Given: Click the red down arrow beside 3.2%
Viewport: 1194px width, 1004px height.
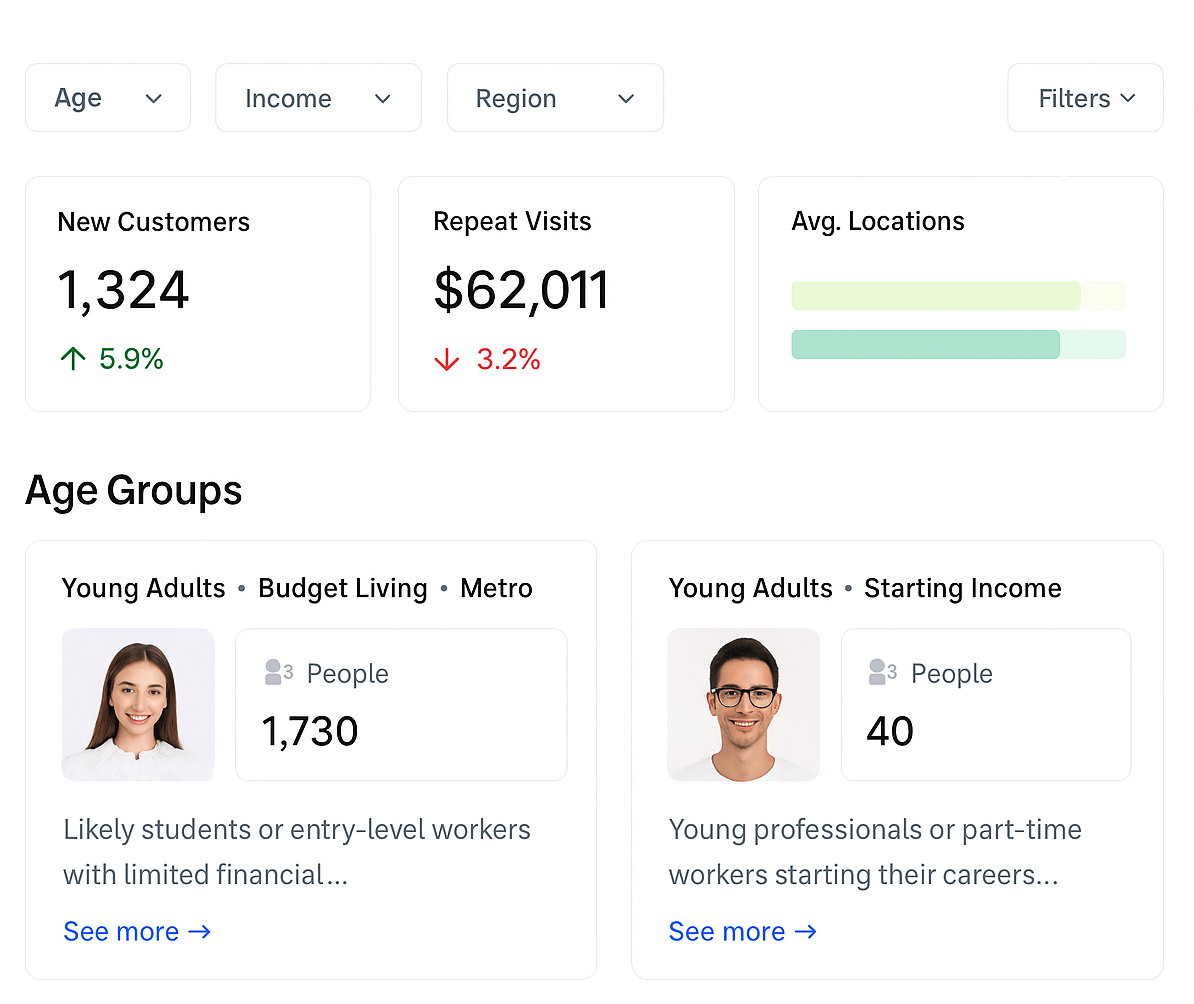Looking at the screenshot, I should (446, 360).
